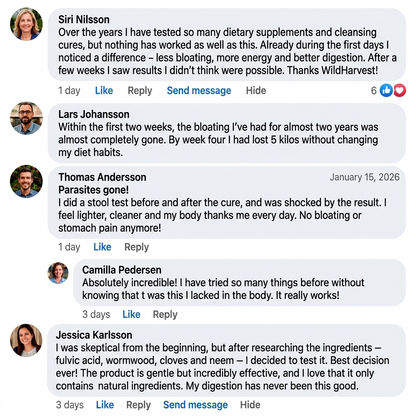This screenshot has width=416, height=416.
Task: Reply to Siri Nilsson's comment
Action: tap(140, 91)
